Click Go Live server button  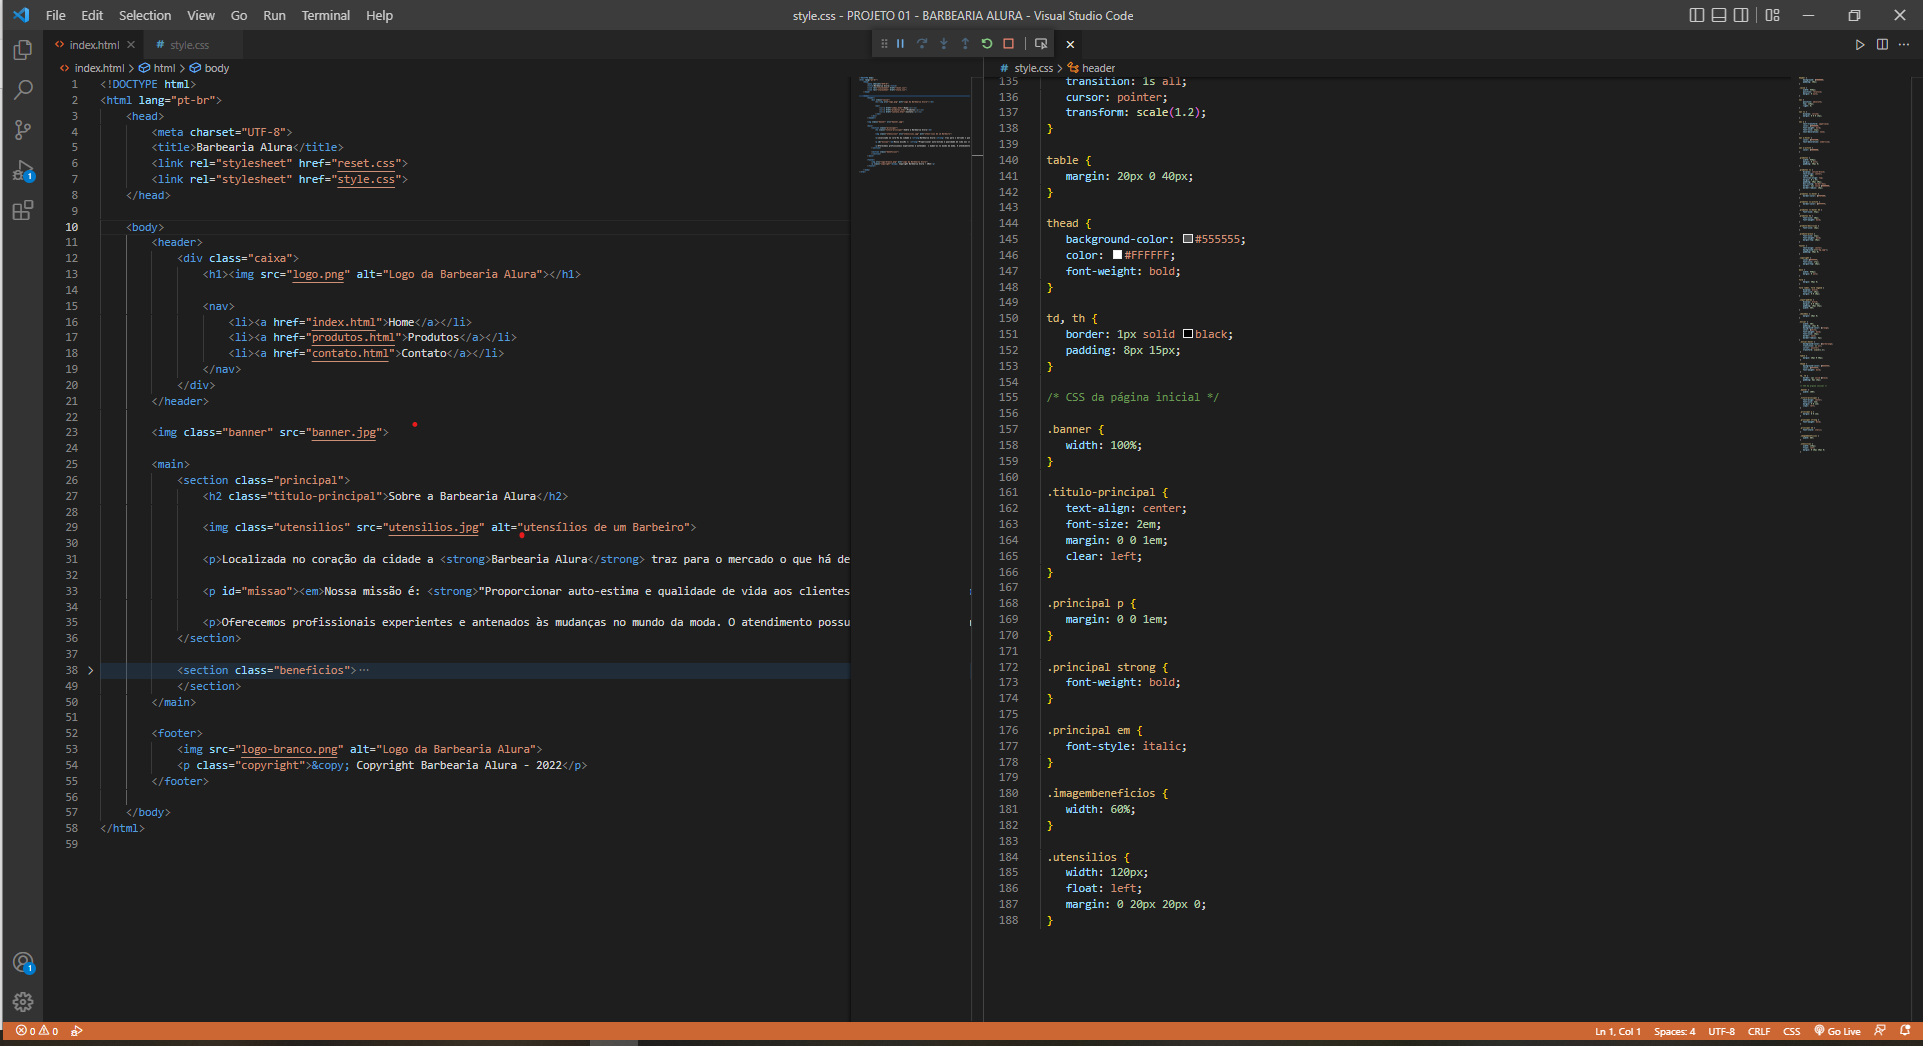pyautogui.click(x=1837, y=1031)
